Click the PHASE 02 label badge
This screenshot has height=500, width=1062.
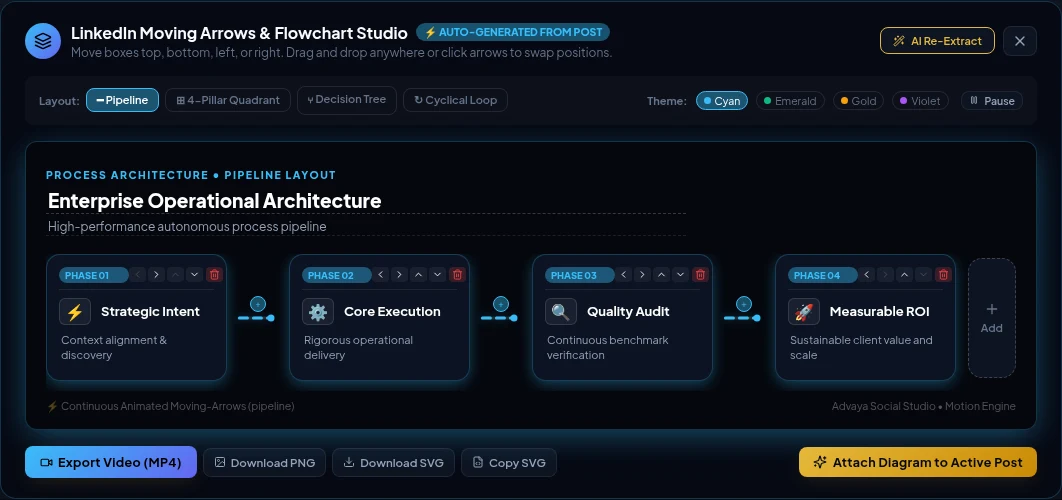337,275
